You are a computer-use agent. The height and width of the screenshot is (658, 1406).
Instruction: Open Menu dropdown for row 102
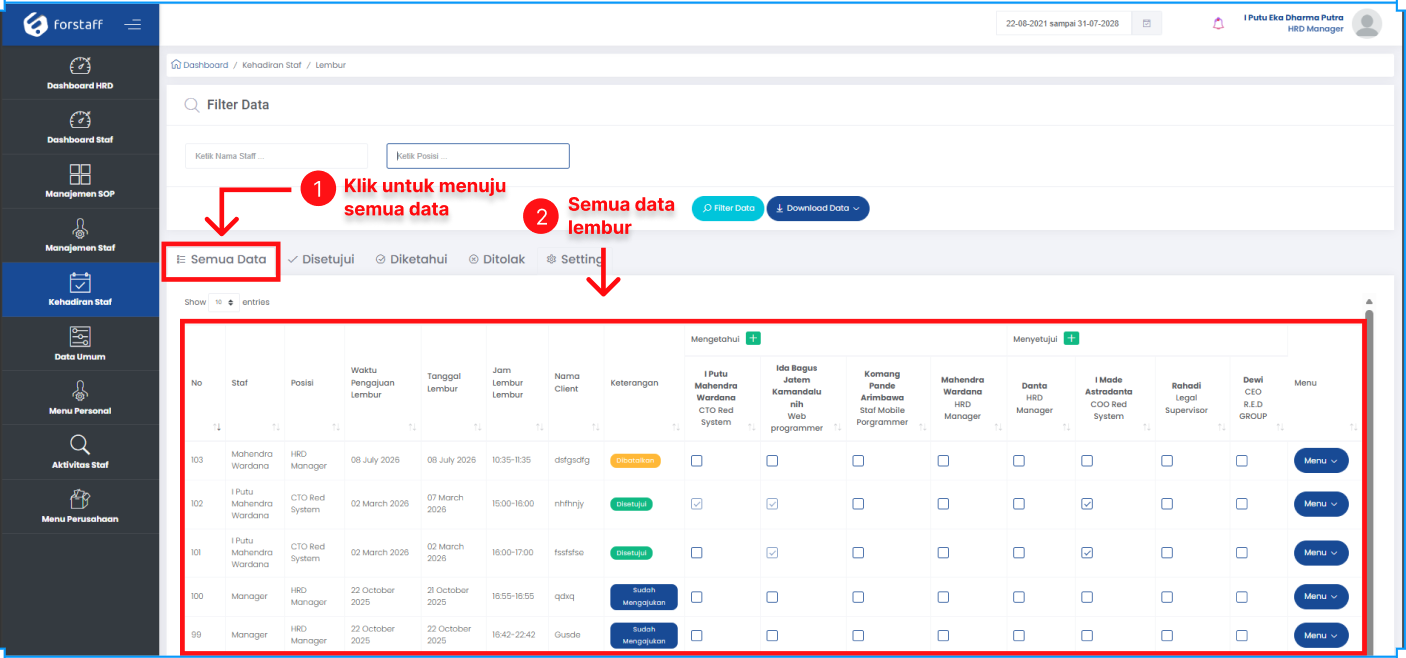click(1321, 504)
